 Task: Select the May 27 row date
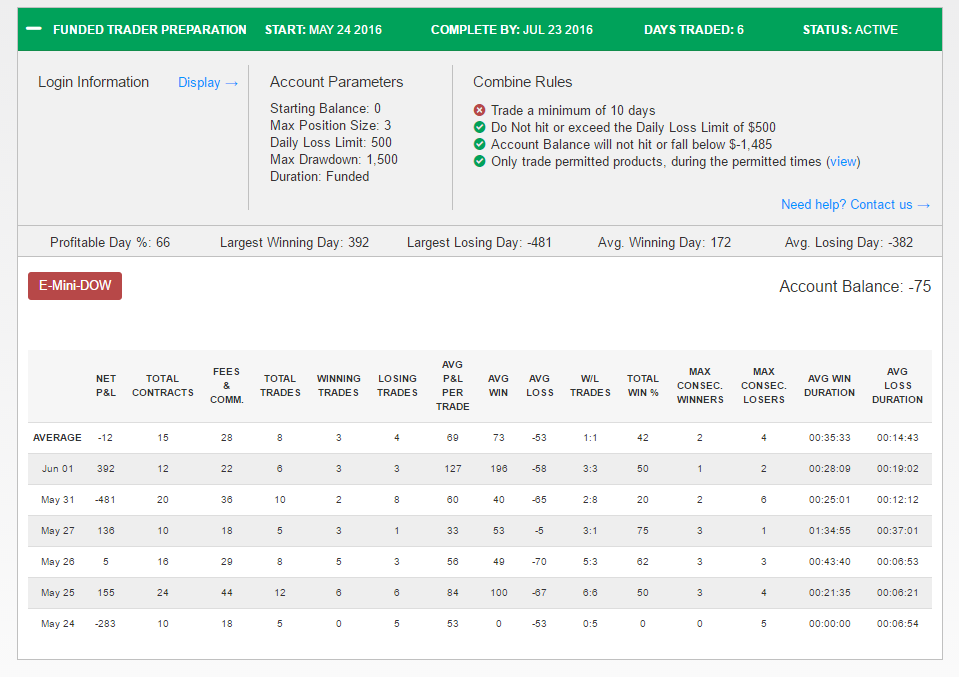(x=57, y=531)
